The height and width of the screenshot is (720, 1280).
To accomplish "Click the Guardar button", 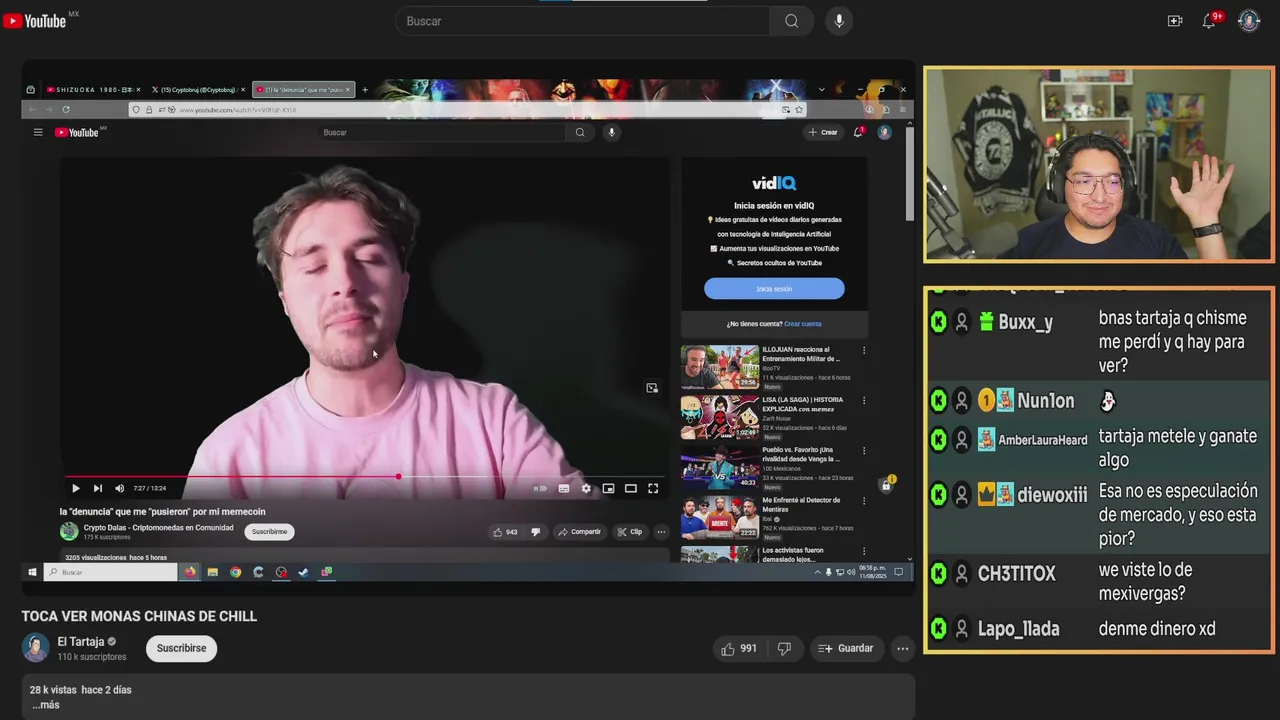I will (846, 649).
